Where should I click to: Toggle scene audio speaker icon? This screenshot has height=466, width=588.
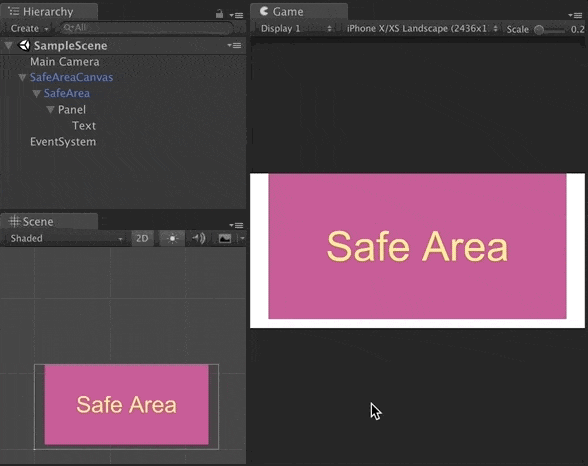(x=199, y=238)
